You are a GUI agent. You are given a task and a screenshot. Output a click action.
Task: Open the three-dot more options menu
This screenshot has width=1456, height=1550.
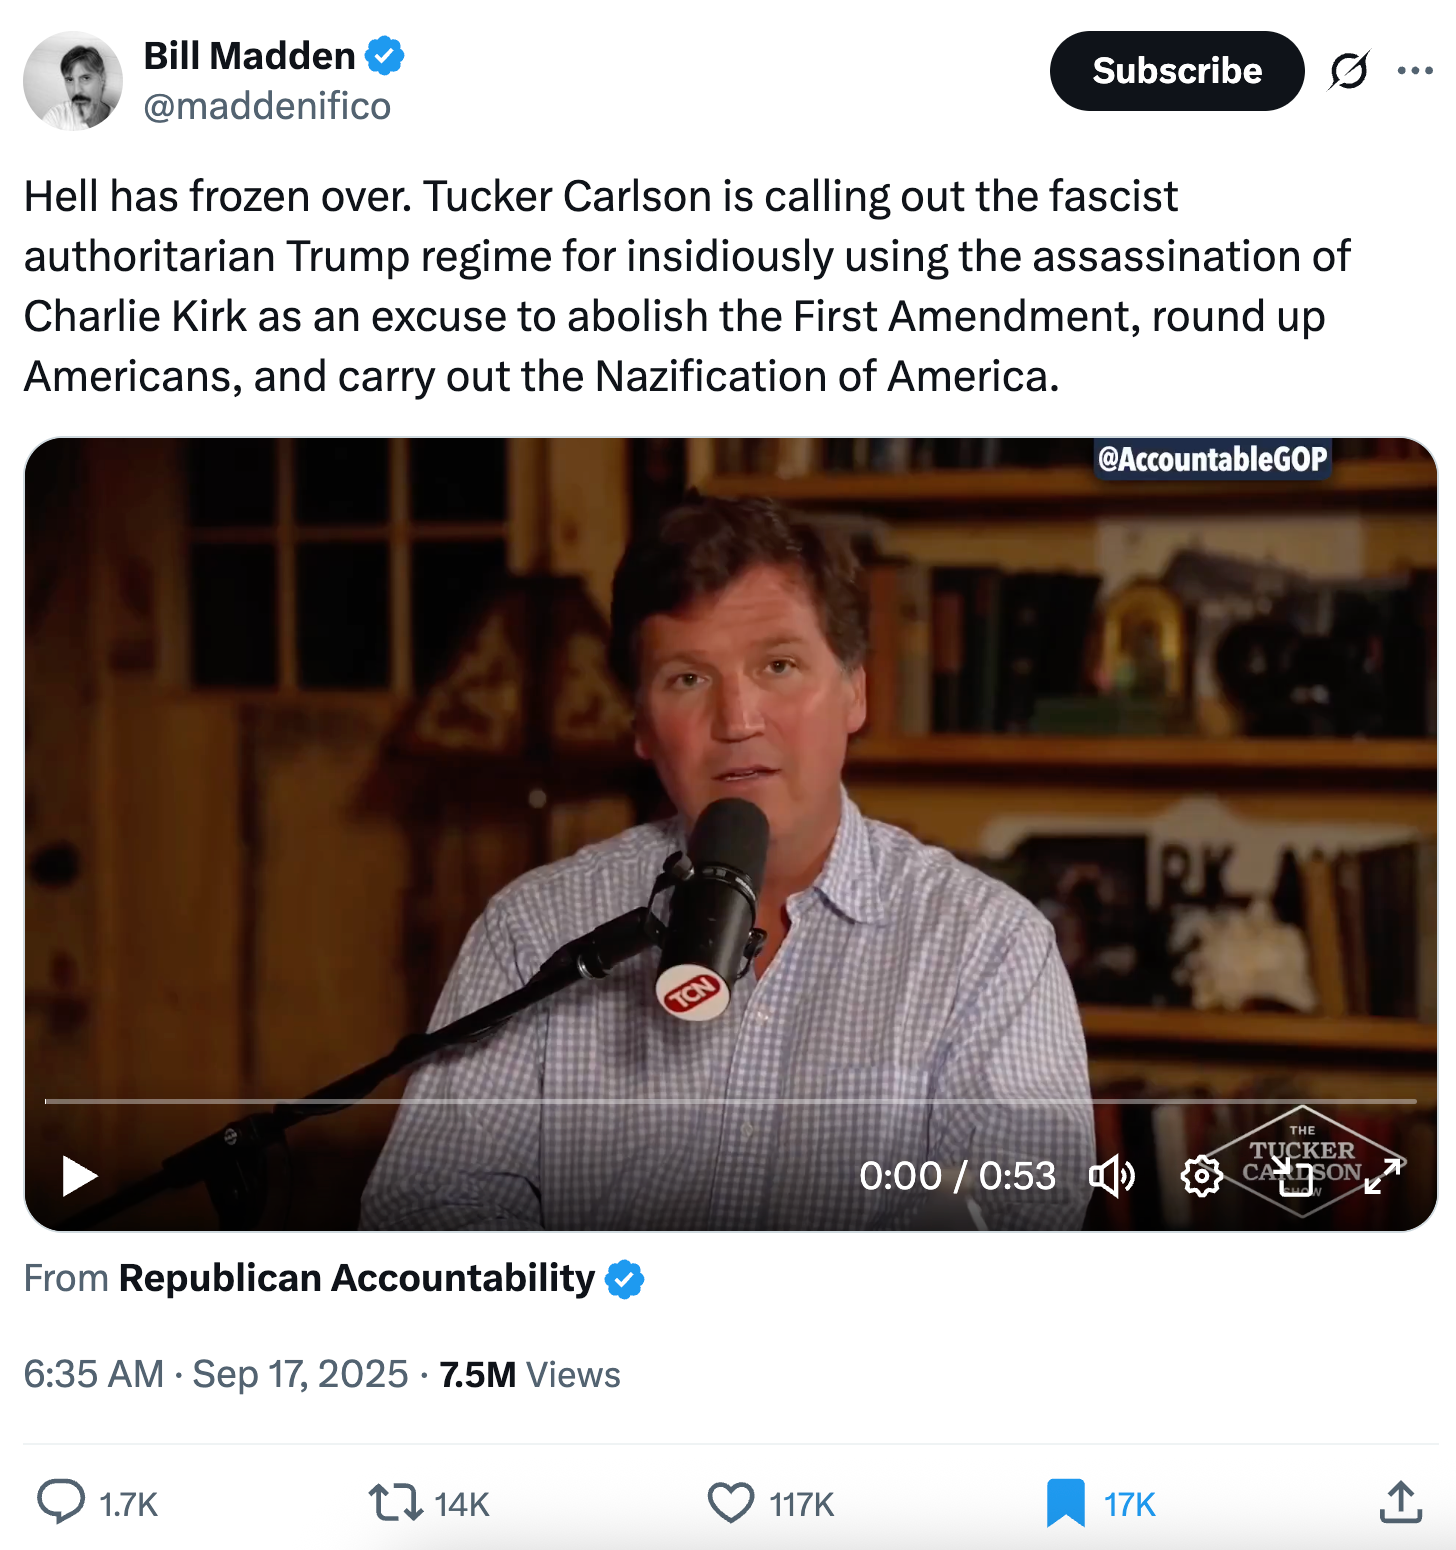click(x=1415, y=70)
